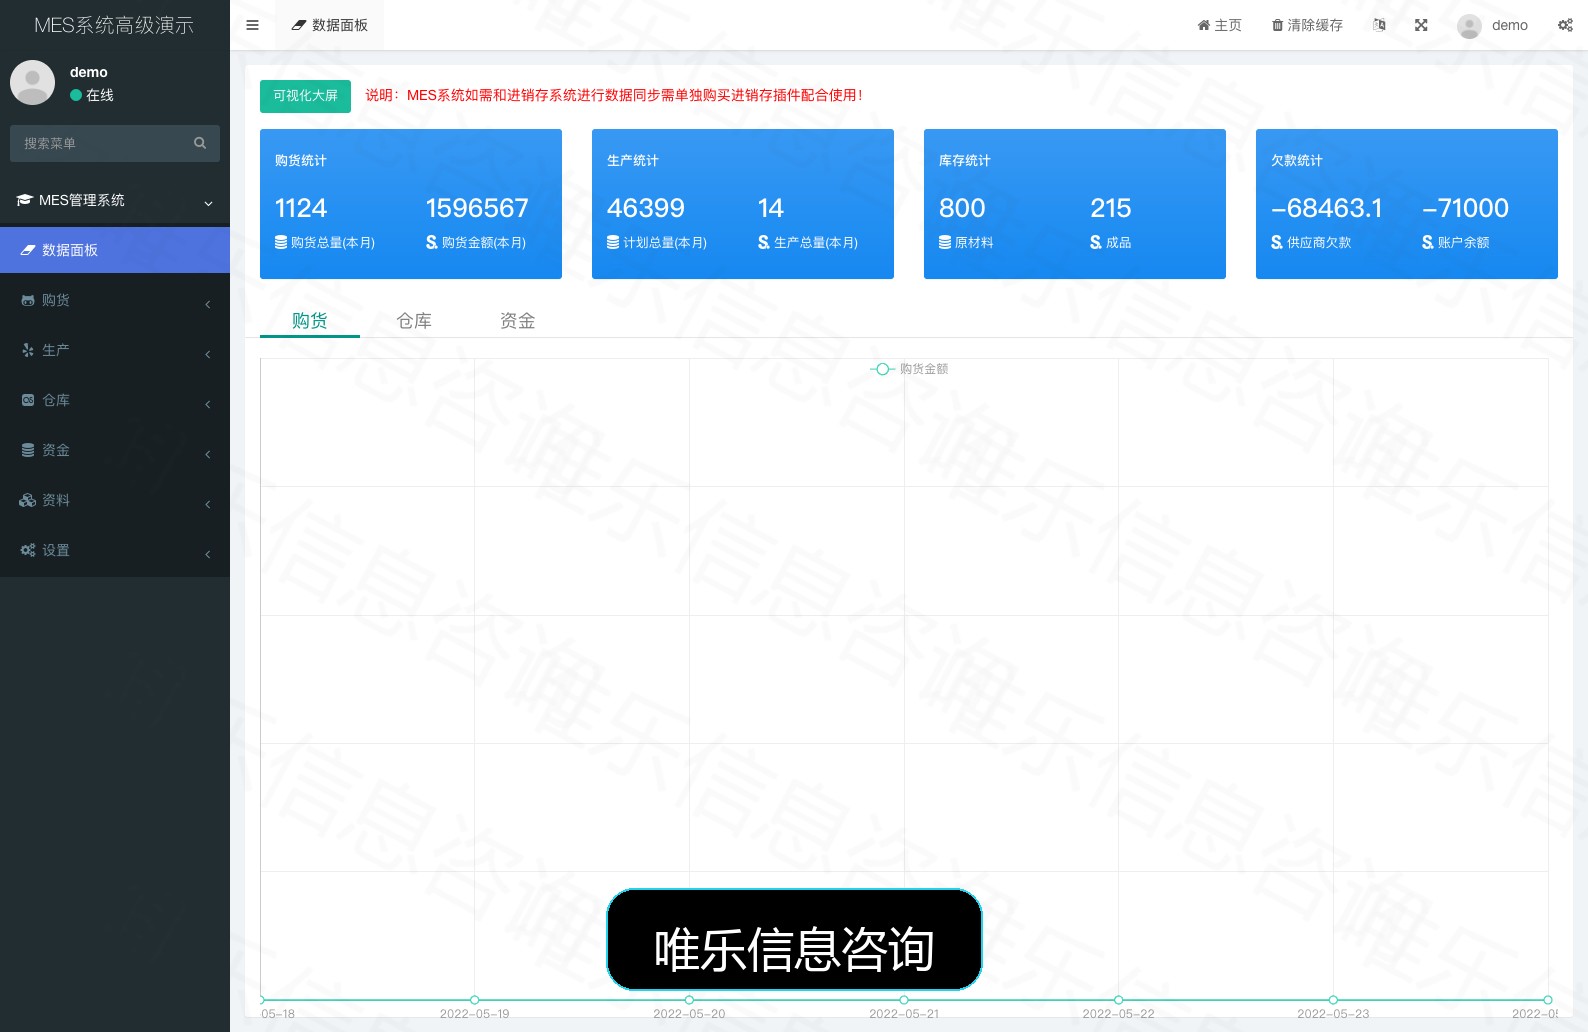
Task: Click the 仓库 sidebar icon
Action: pos(28,400)
